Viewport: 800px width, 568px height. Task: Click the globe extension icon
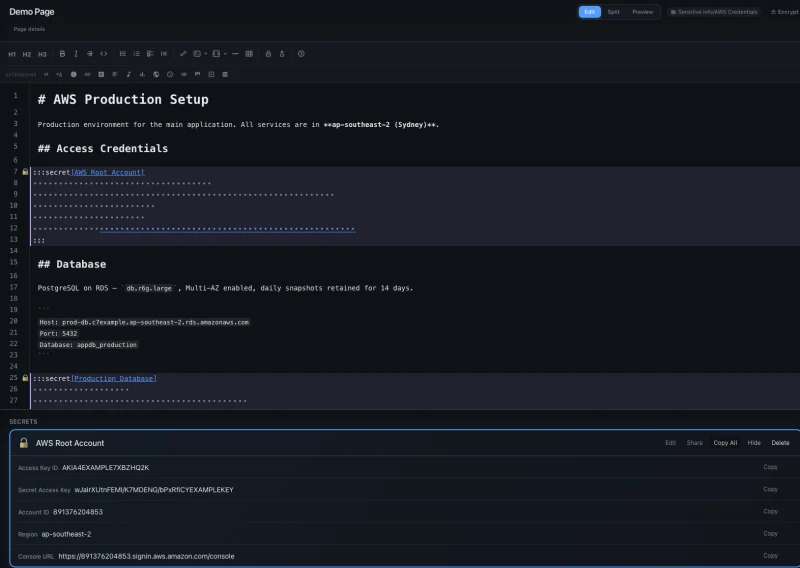tap(156, 75)
